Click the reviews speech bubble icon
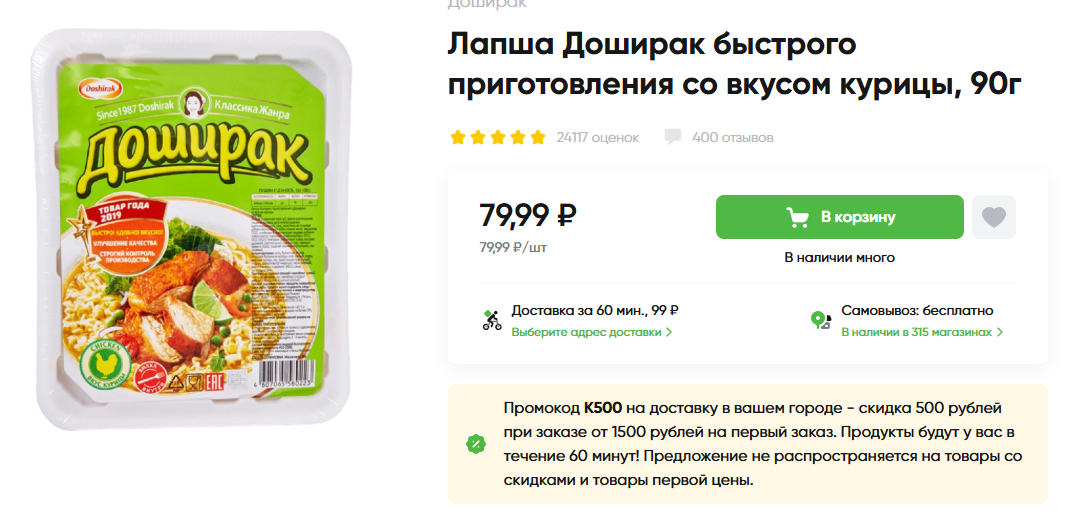 pyautogui.click(x=672, y=137)
